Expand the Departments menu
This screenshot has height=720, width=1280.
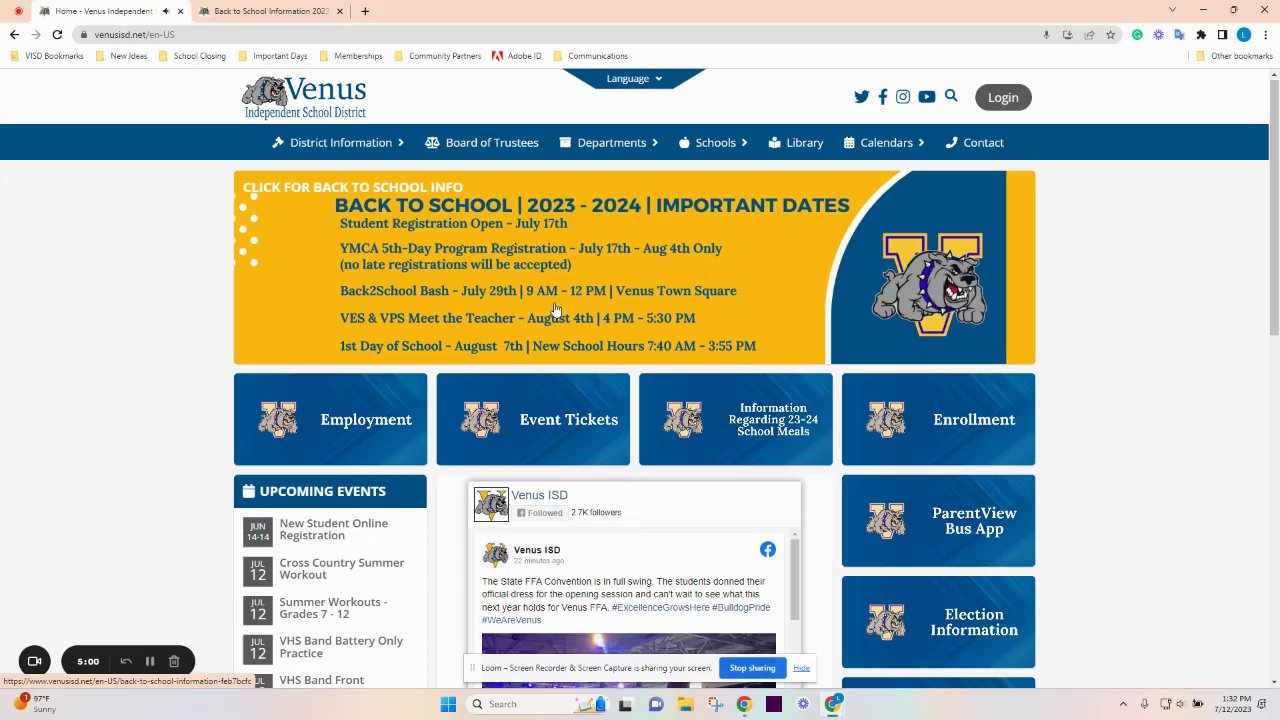pos(609,142)
